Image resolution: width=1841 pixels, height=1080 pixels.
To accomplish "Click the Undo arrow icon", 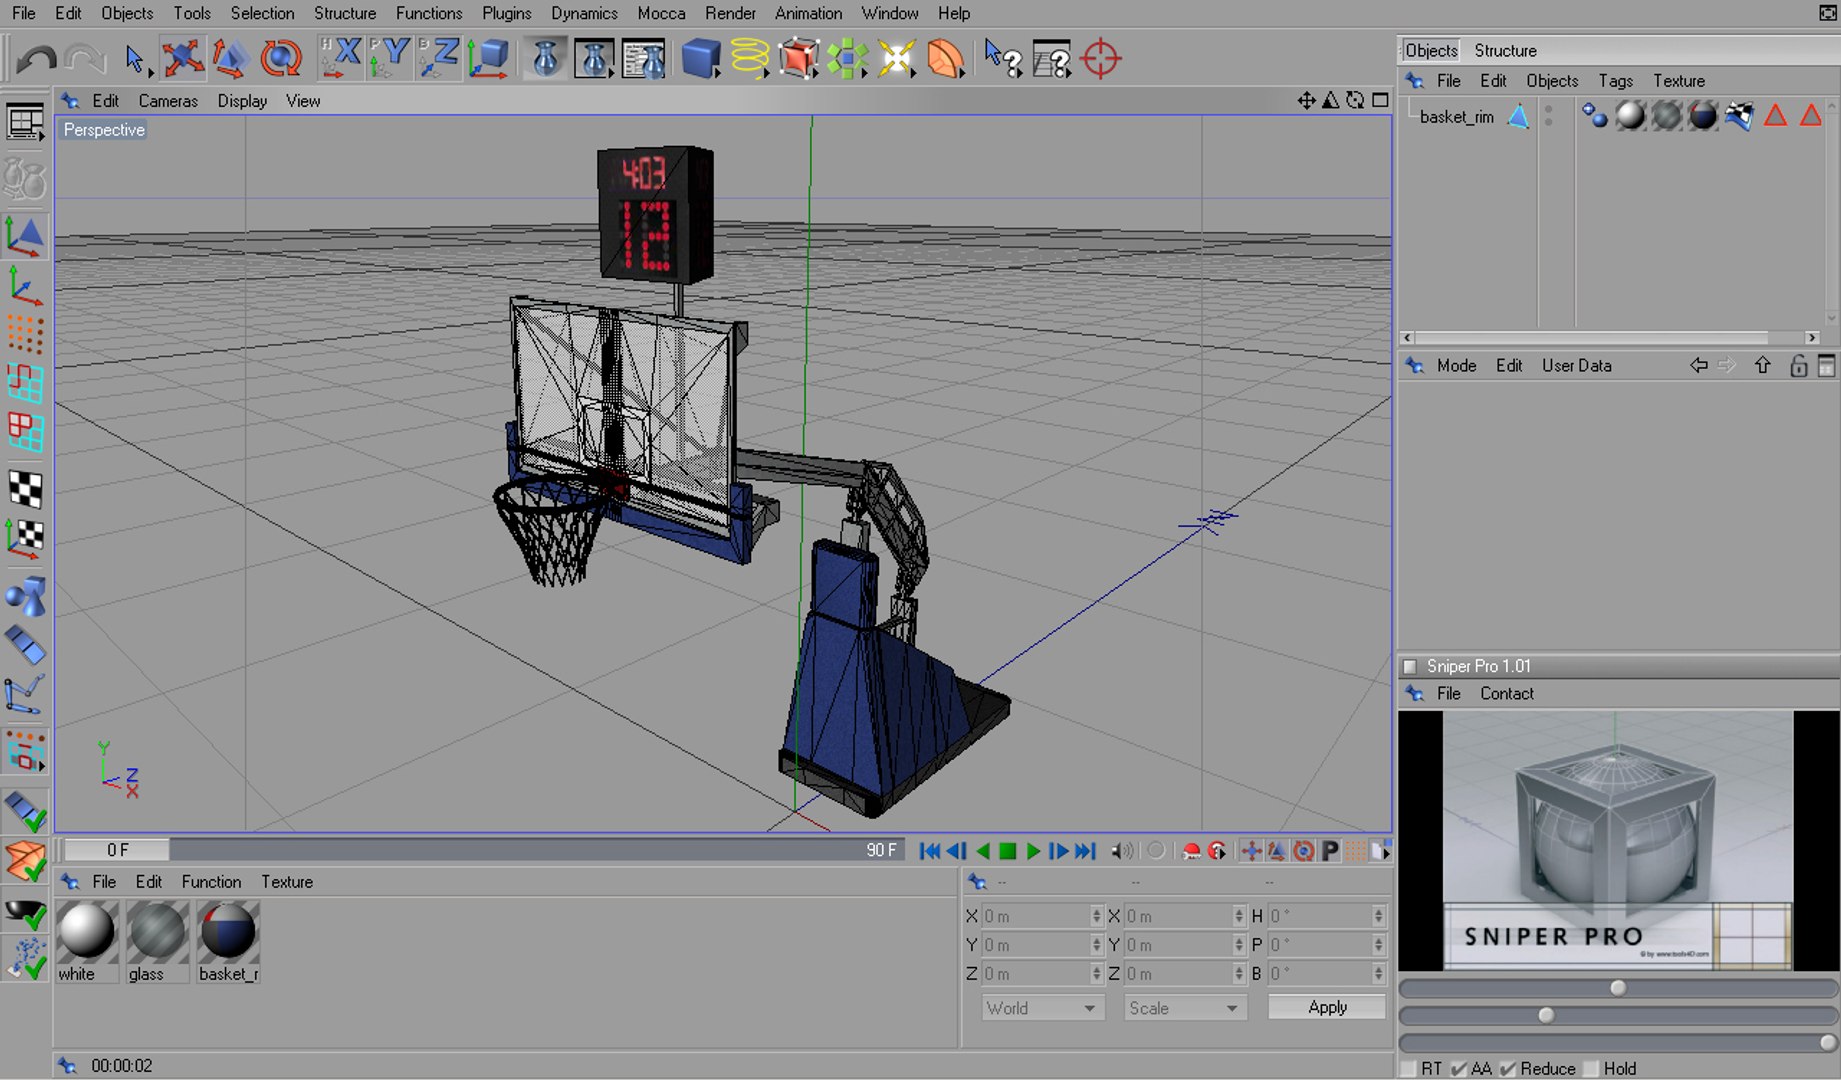I will 37,60.
